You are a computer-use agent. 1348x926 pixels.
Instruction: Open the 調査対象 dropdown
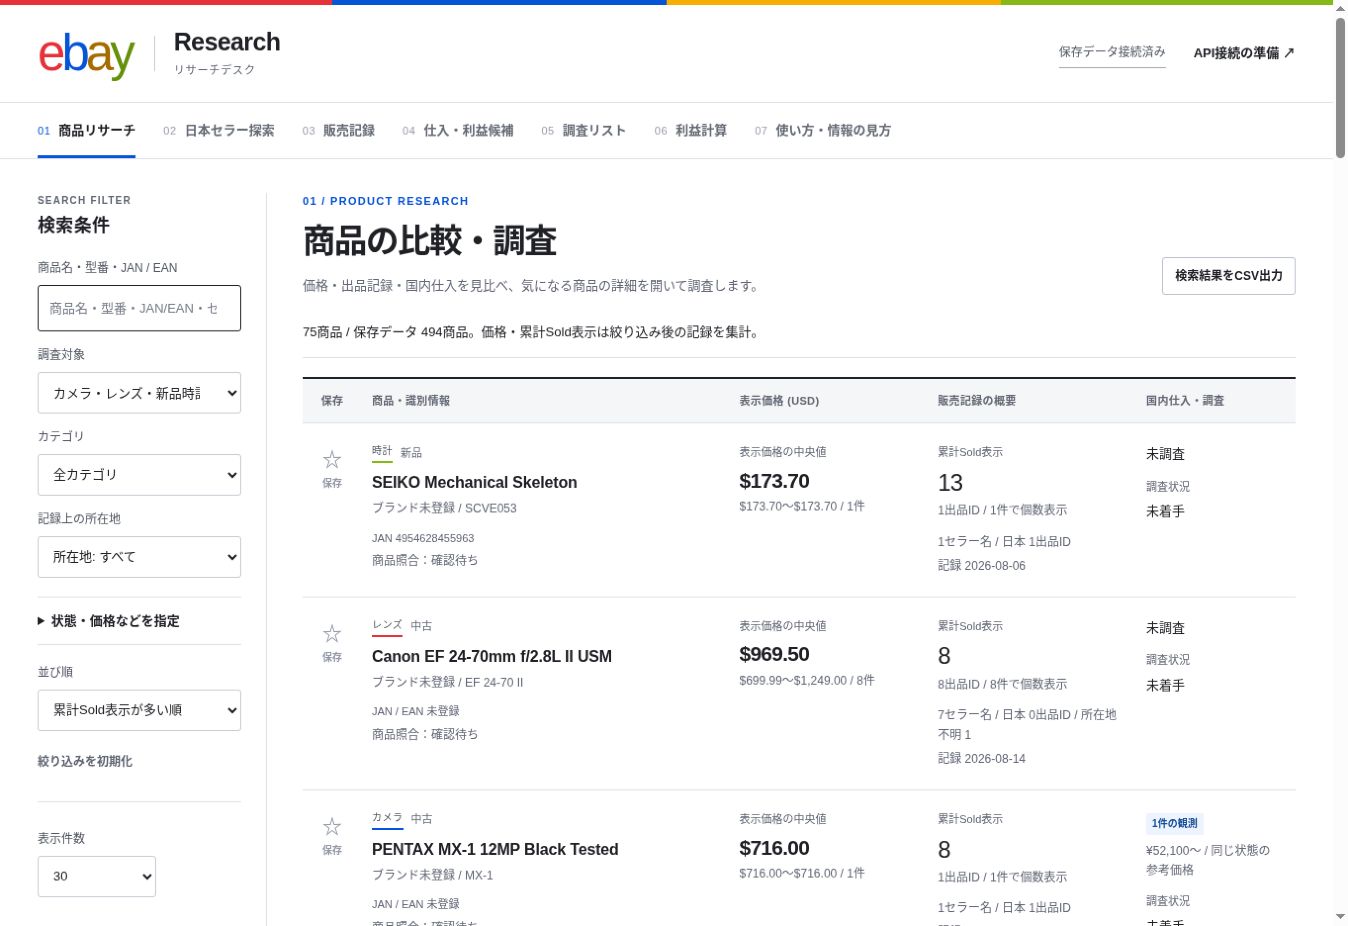click(x=139, y=393)
